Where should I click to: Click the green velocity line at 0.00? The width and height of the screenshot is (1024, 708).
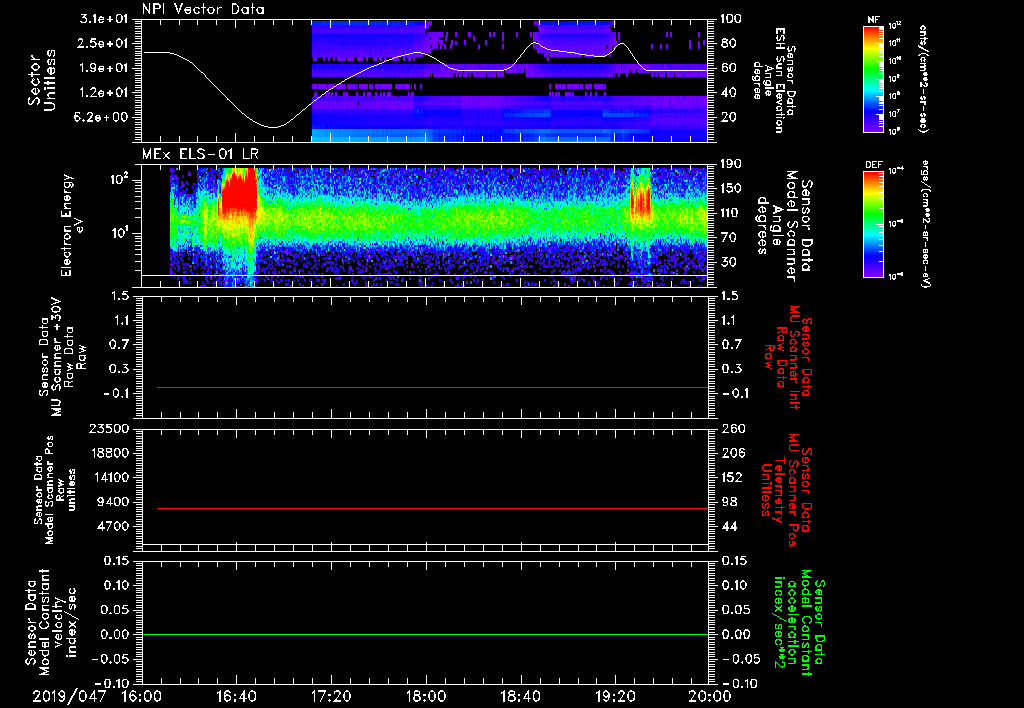pos(425,634)
